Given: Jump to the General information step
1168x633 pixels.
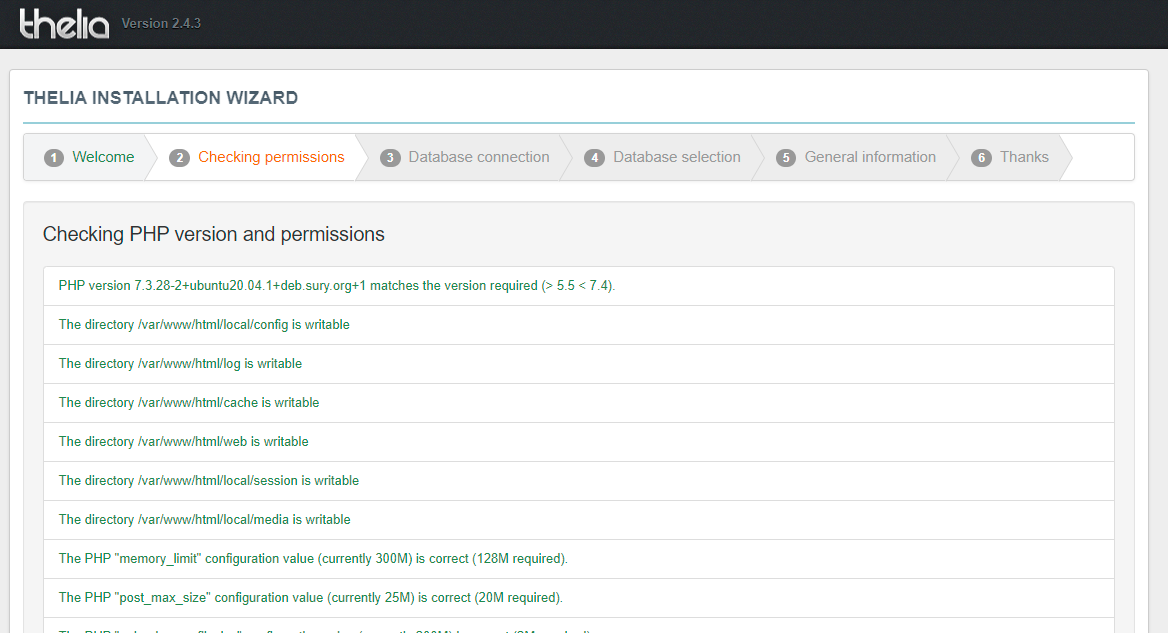Looking at the screenshot, I should pos(870,157).
